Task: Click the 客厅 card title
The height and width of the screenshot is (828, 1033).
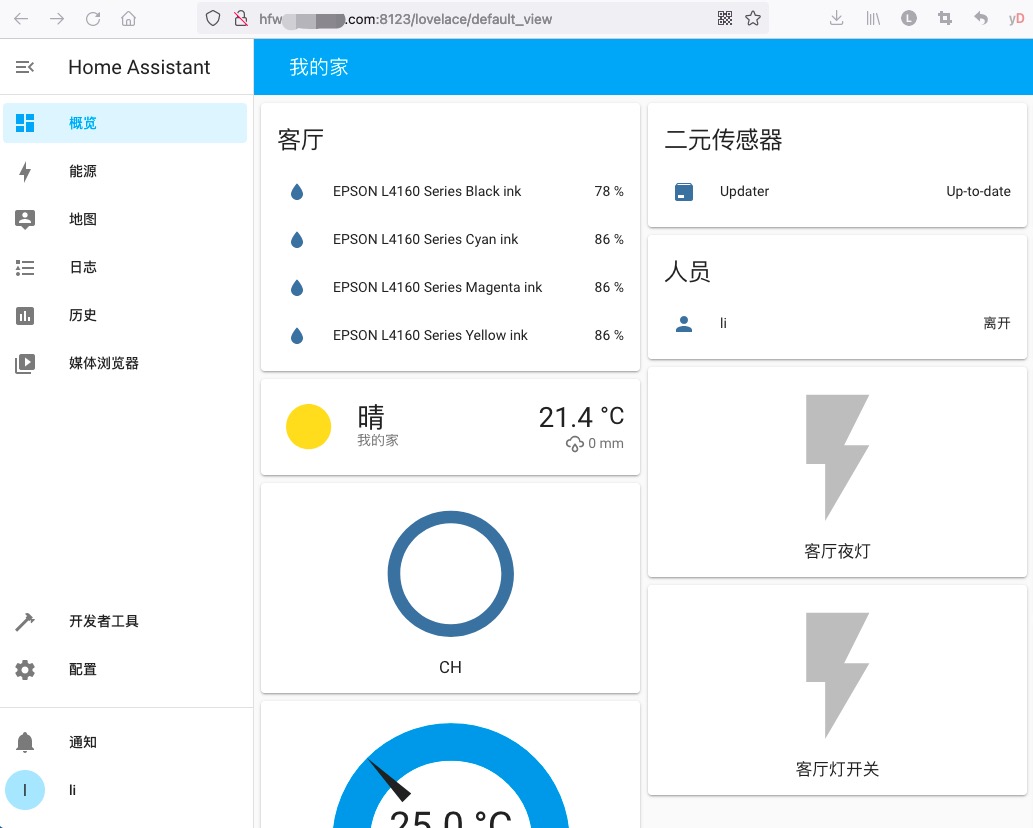Action: (300, 140)
